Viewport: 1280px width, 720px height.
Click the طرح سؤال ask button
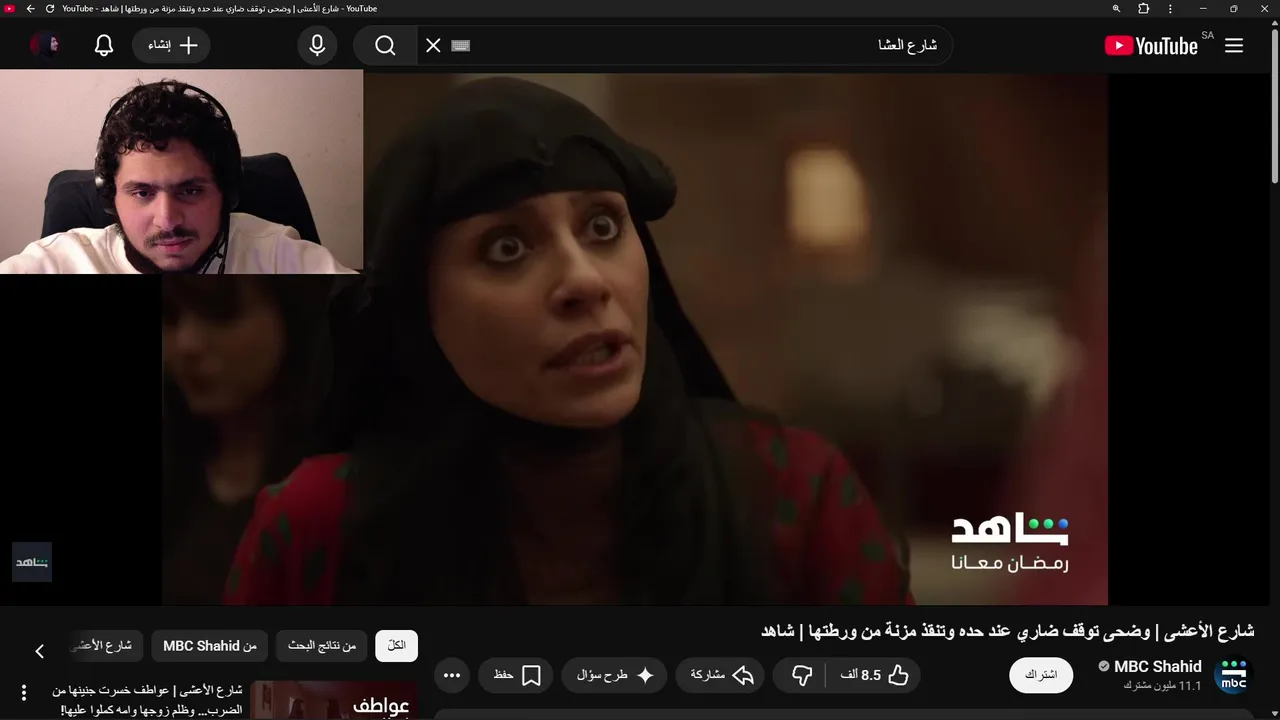pos(614,675)
